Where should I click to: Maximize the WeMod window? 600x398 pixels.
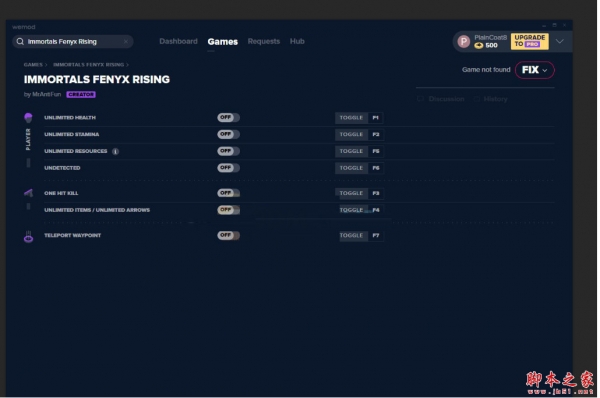pyautogui.click(x=554, y=25)
